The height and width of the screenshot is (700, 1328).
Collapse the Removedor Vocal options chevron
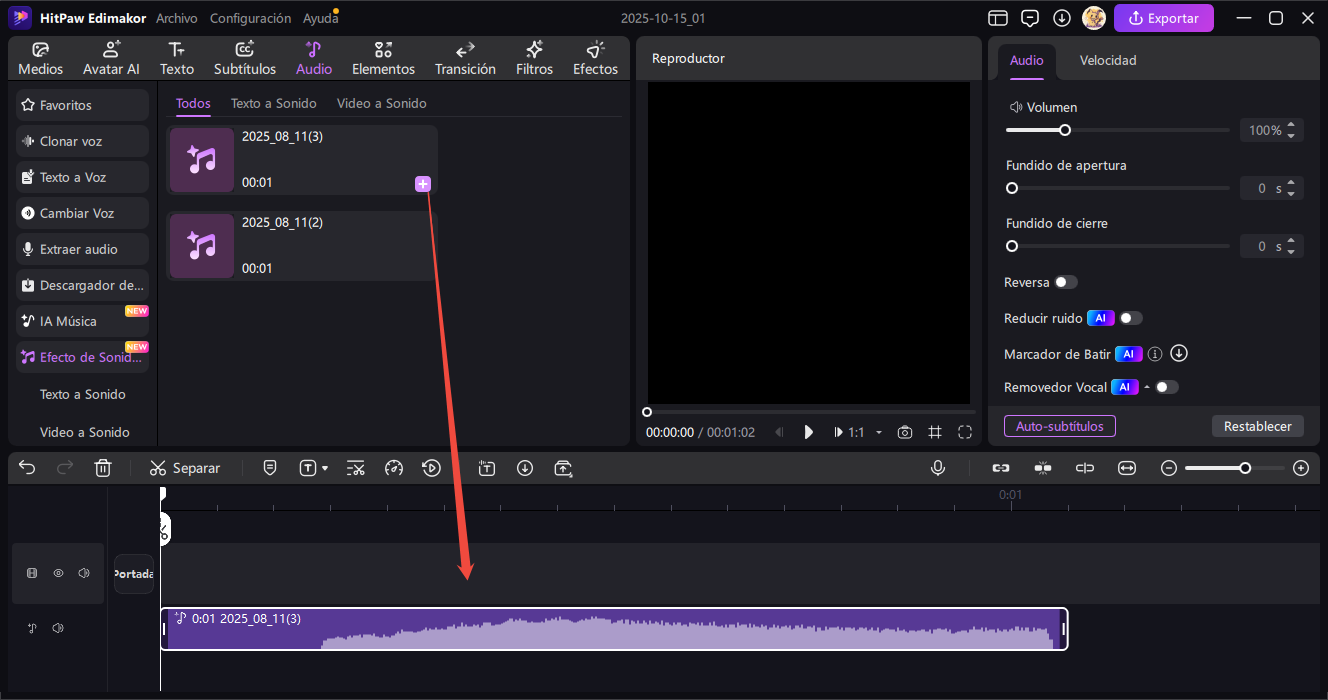tap(1149, 386)
